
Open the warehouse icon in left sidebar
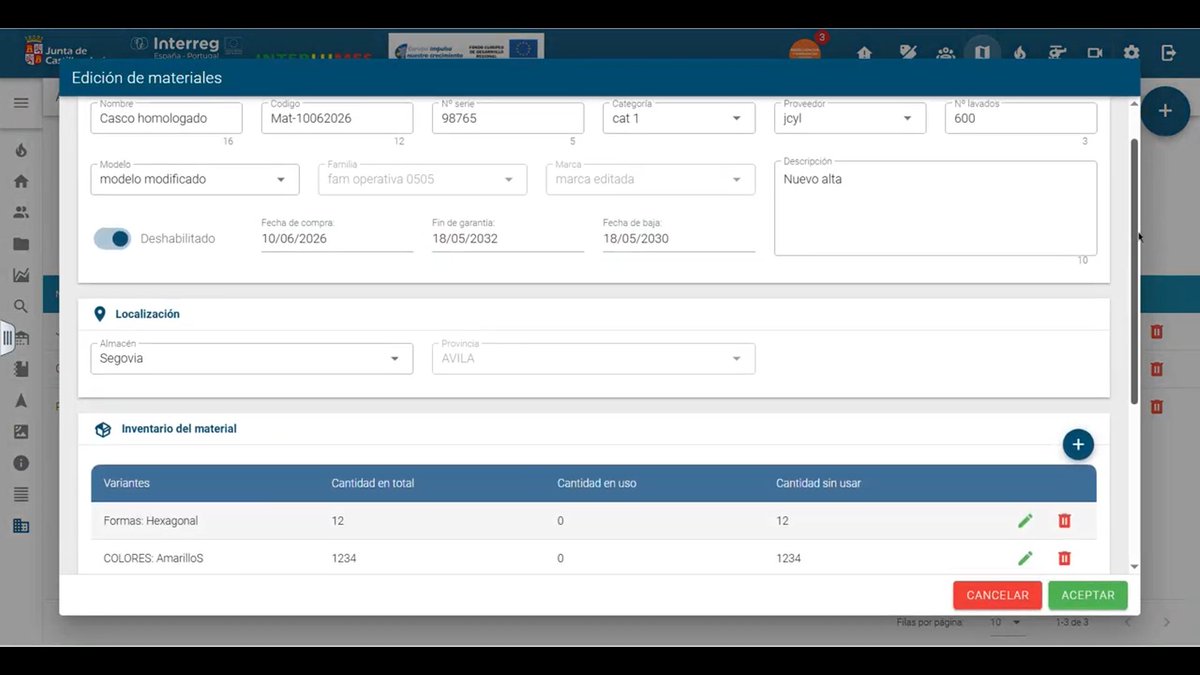[x=22, y=338]
